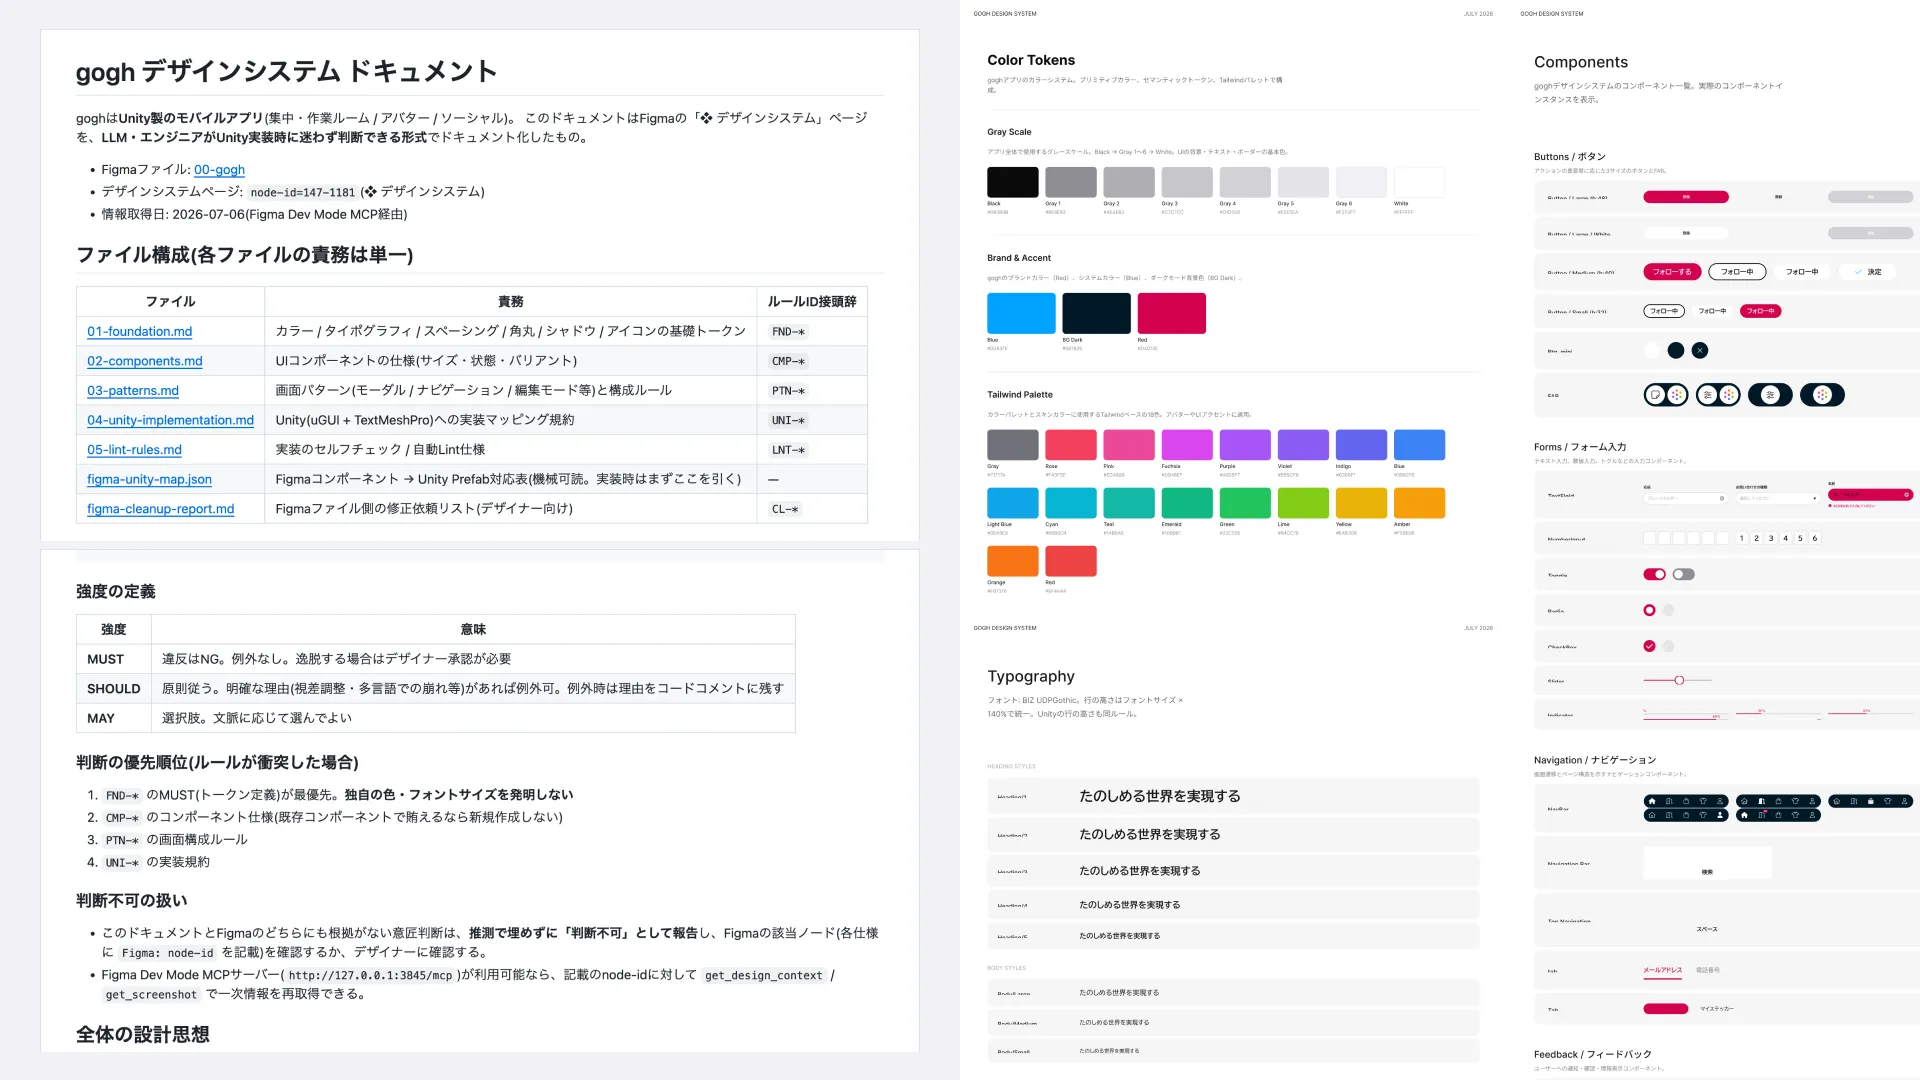
Task: Open the 02-components.md link
Action: (x=144, y=361)
